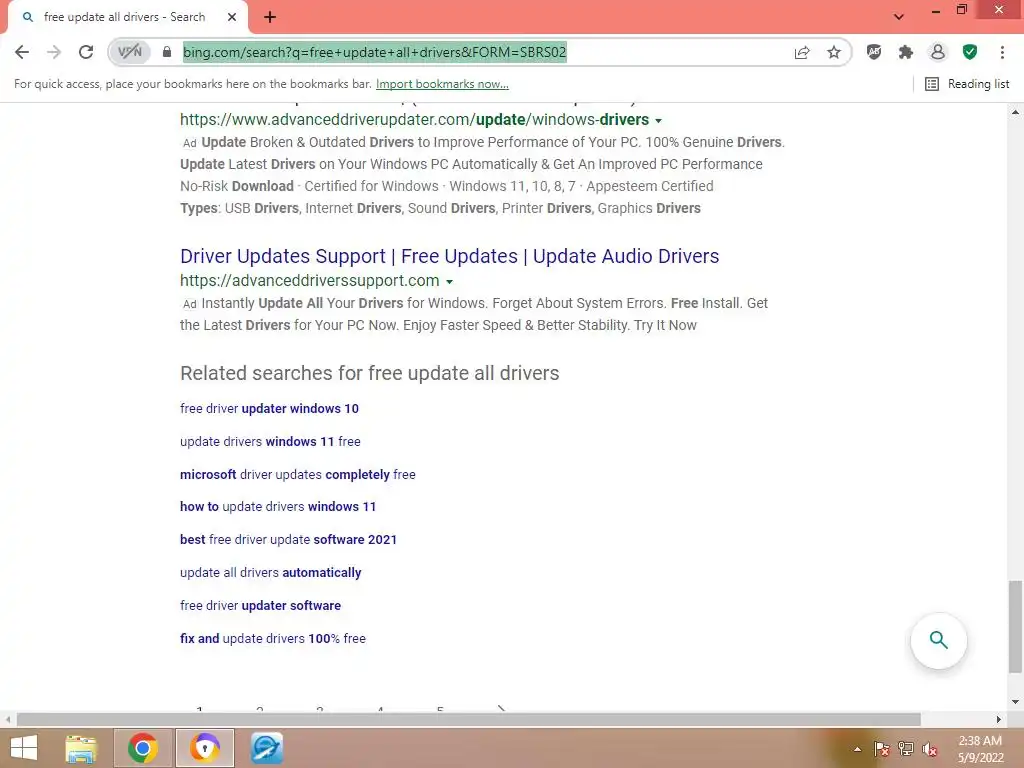Go back to the previous page

pyautogui.click(x=22, y=52)
